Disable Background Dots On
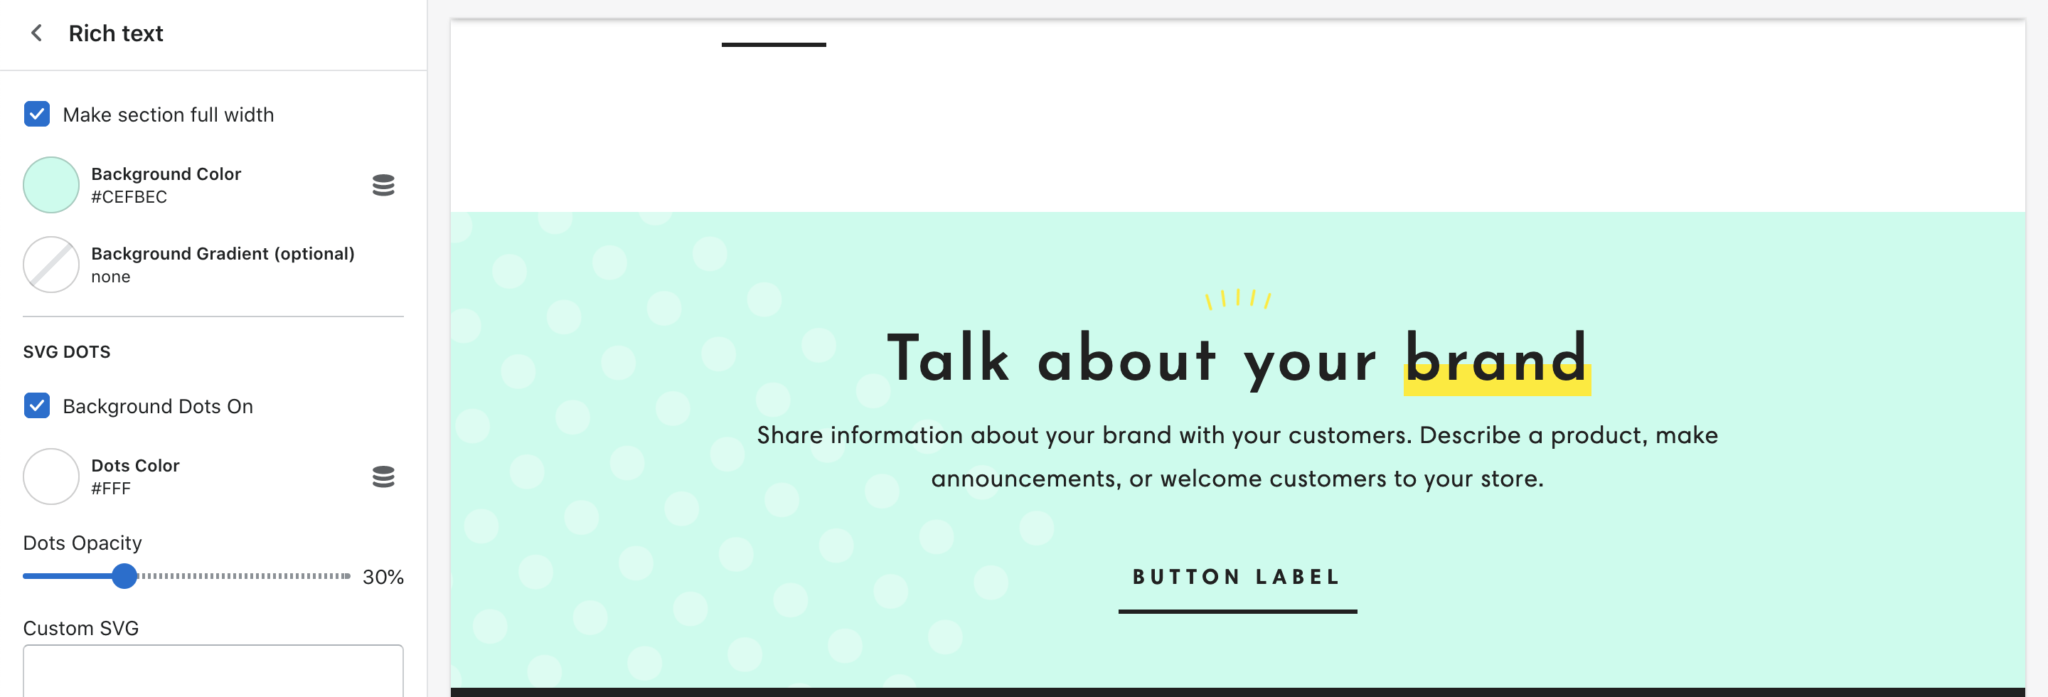2048x697 pixels. [36, 406]
